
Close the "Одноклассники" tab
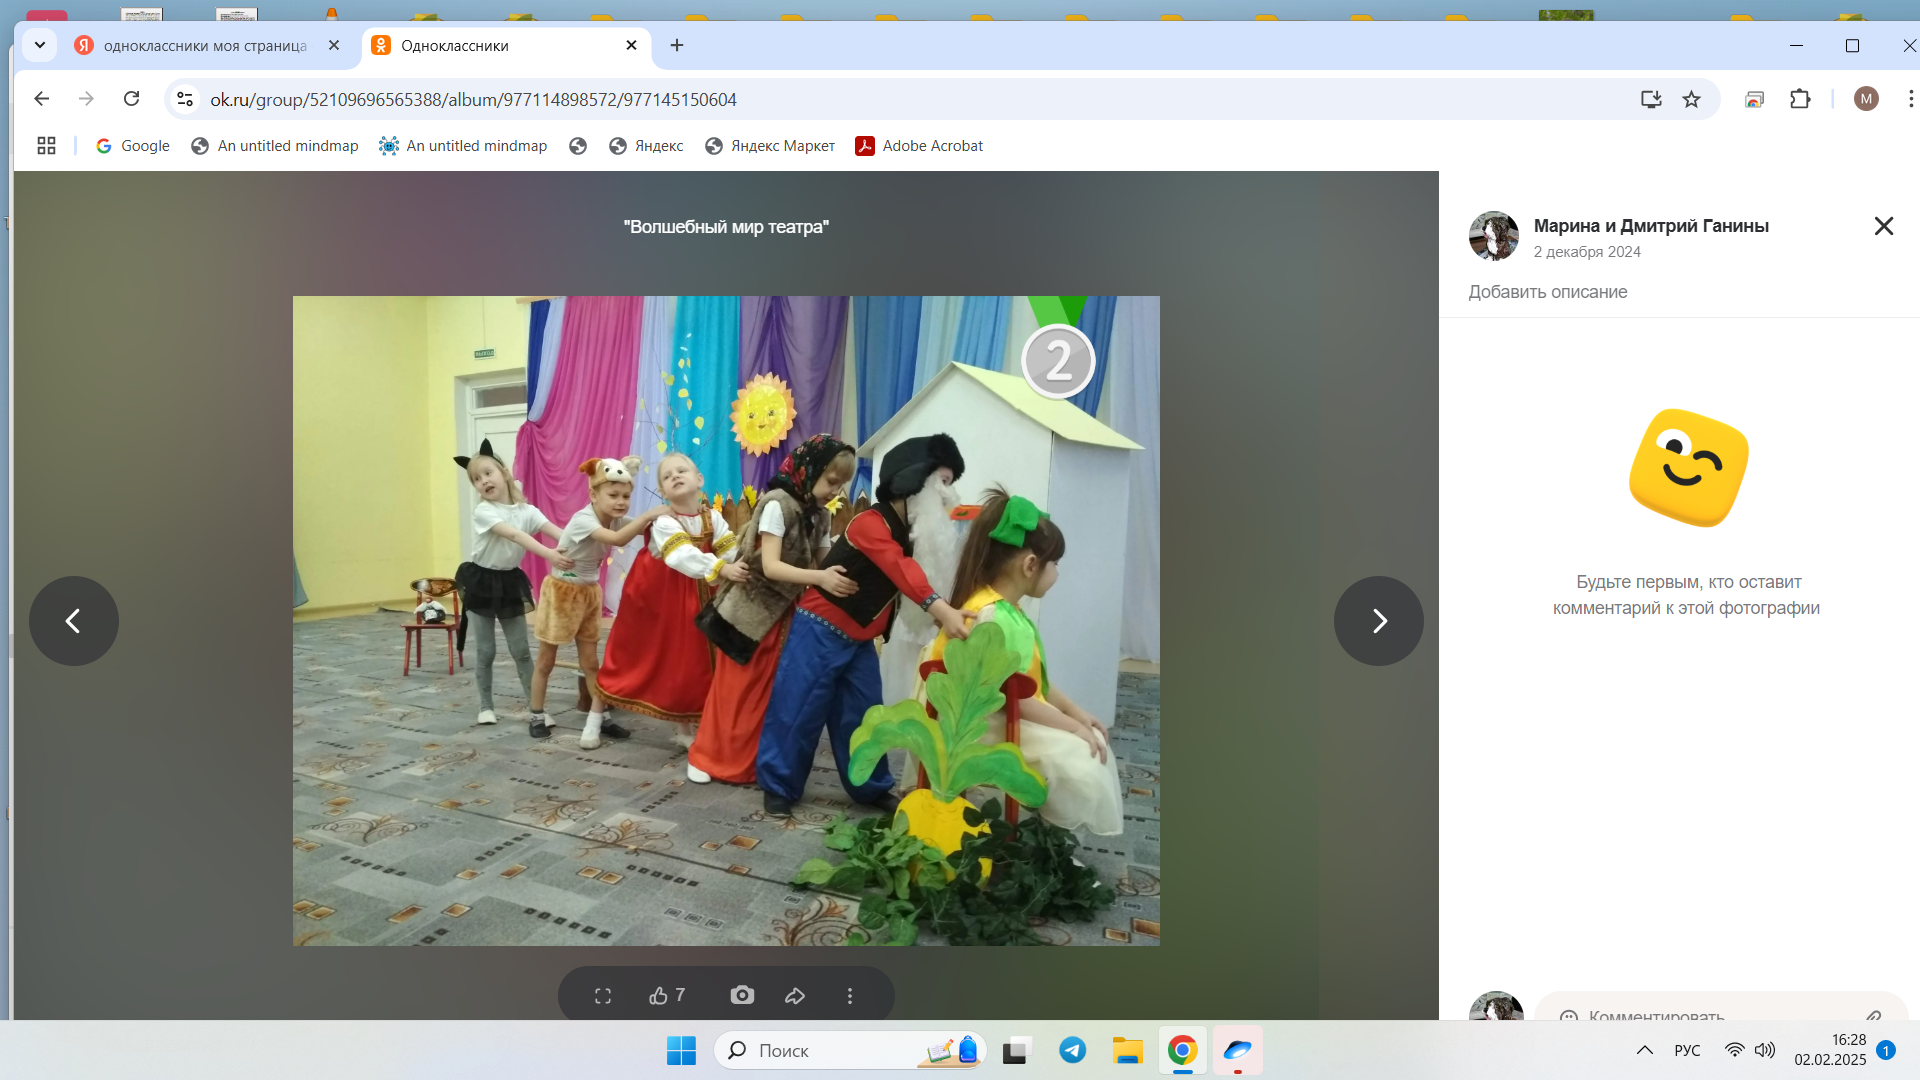click(x=631, y=45)
